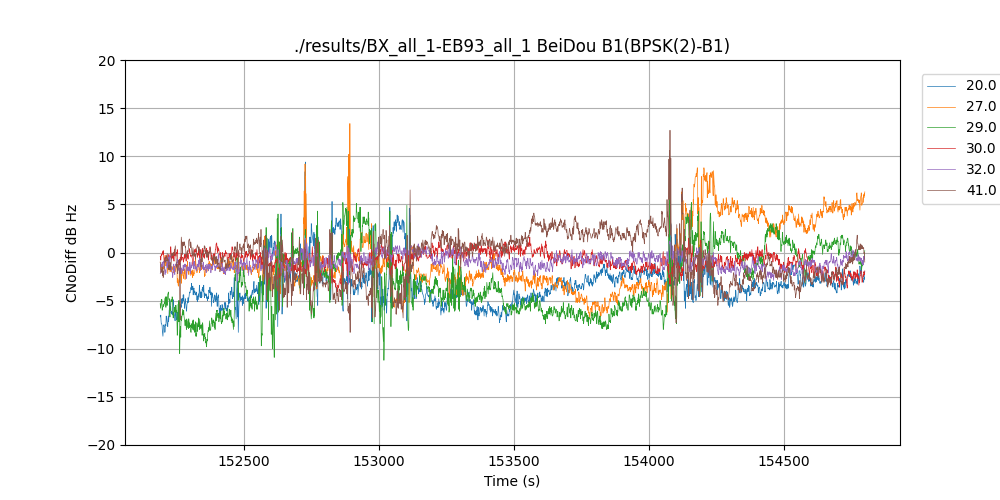Click the plot title mentioning BeiDou B1
Screen dimensions: 1000x500
(512, 46)
